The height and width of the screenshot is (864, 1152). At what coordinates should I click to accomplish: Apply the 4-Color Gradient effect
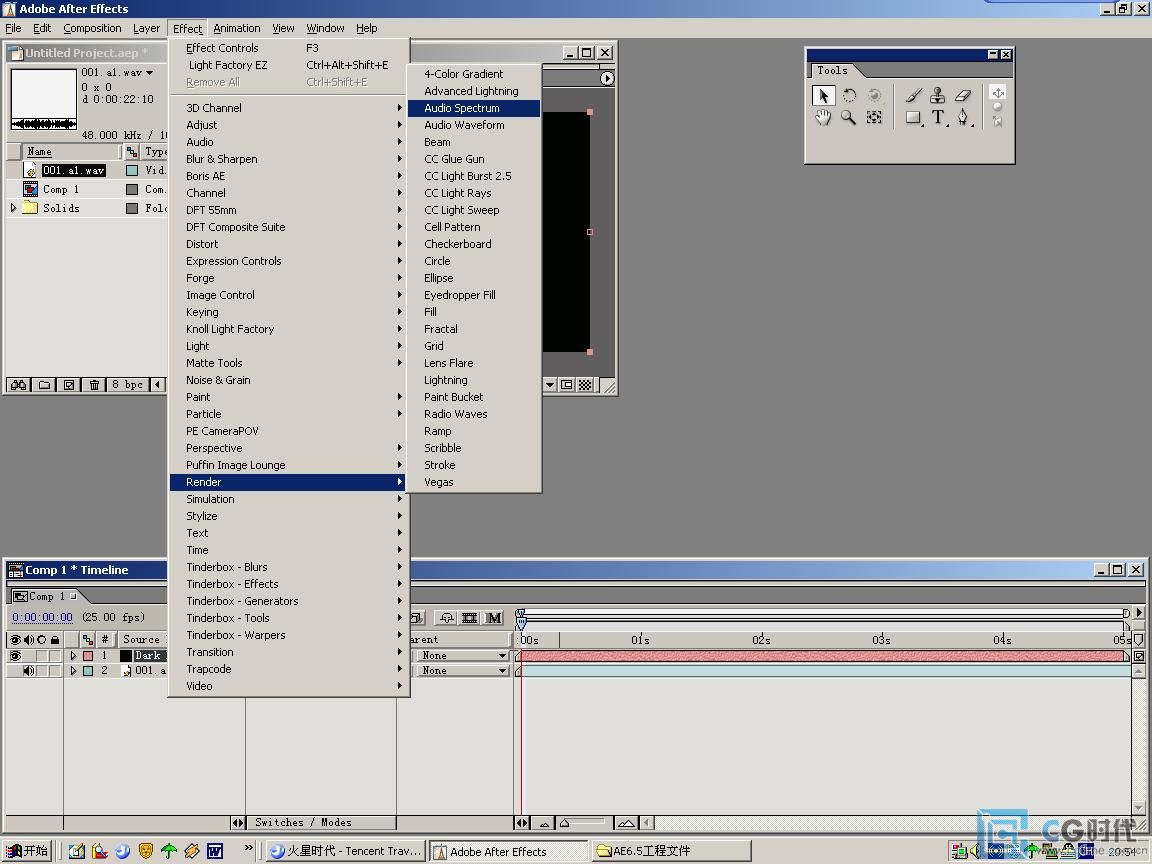(474, 74)
